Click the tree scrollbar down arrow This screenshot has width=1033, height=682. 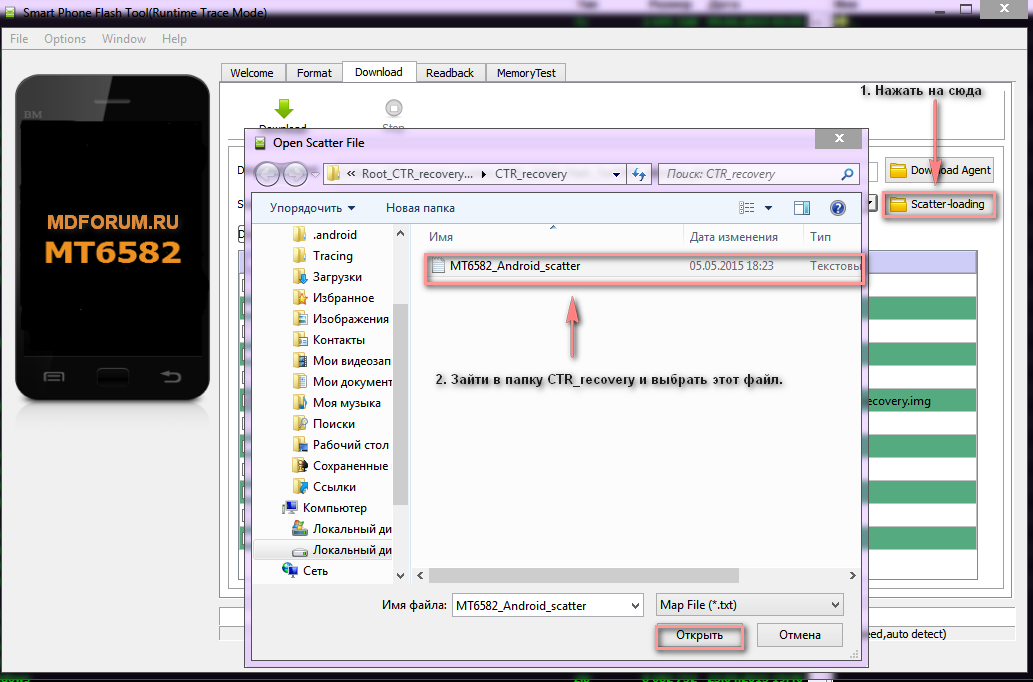(x=401, y=575)
